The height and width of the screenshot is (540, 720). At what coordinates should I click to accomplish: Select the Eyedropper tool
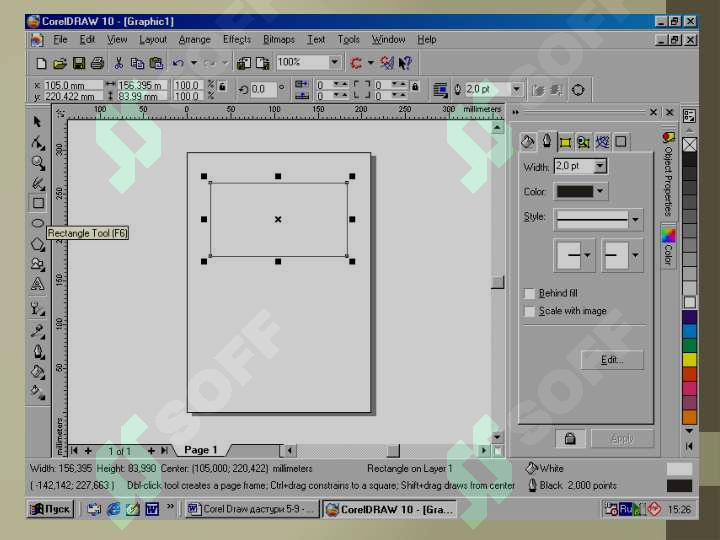click(38, 331)
